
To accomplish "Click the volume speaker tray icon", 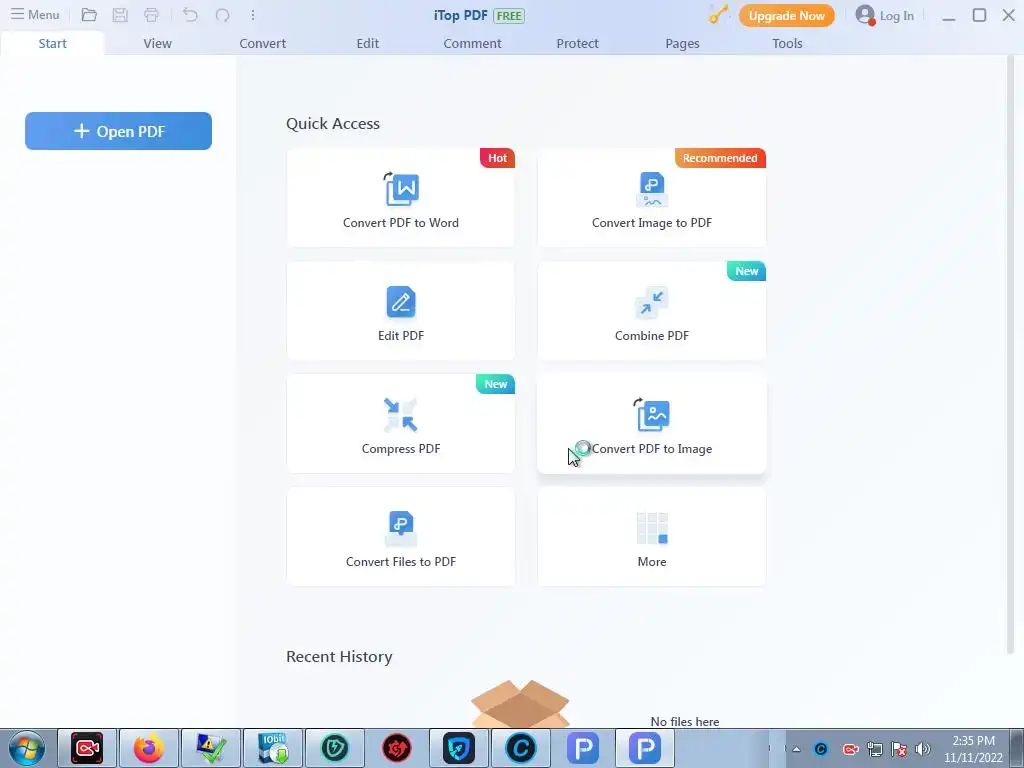I will (922, 749).
